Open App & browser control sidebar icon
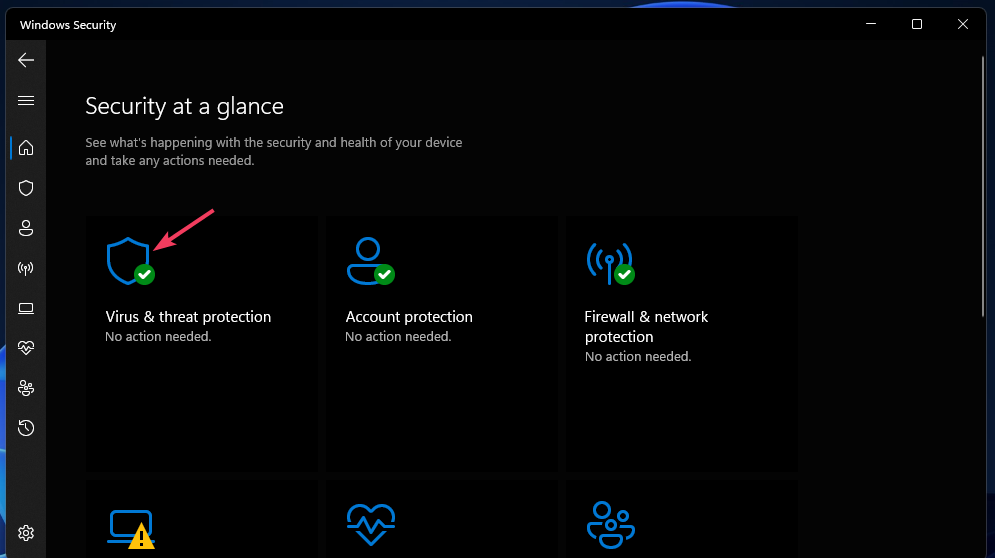 click(26, 309)
